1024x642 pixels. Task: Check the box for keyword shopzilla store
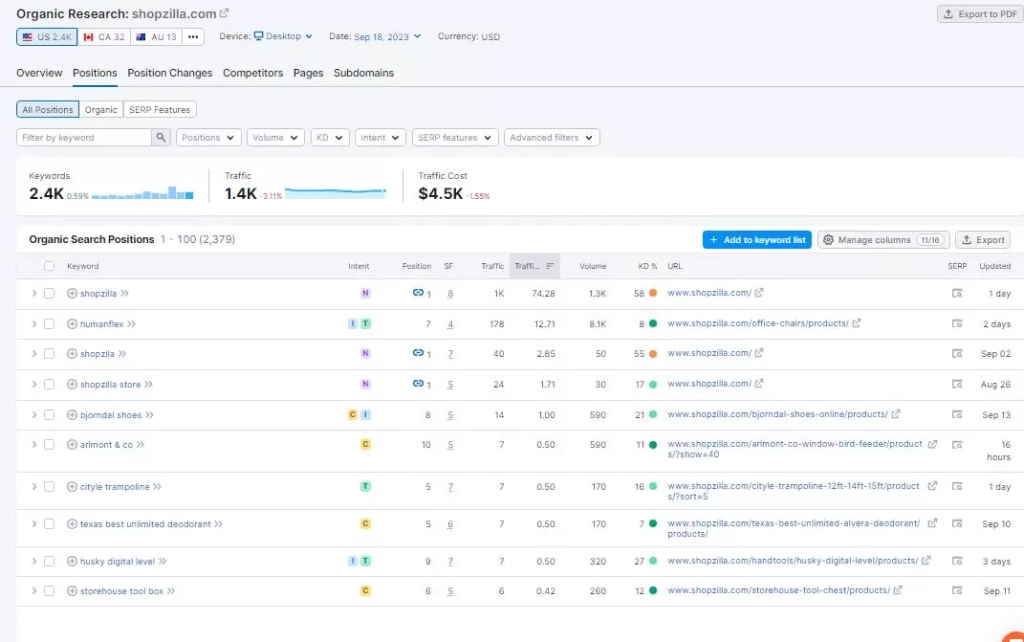click(49, 384)
